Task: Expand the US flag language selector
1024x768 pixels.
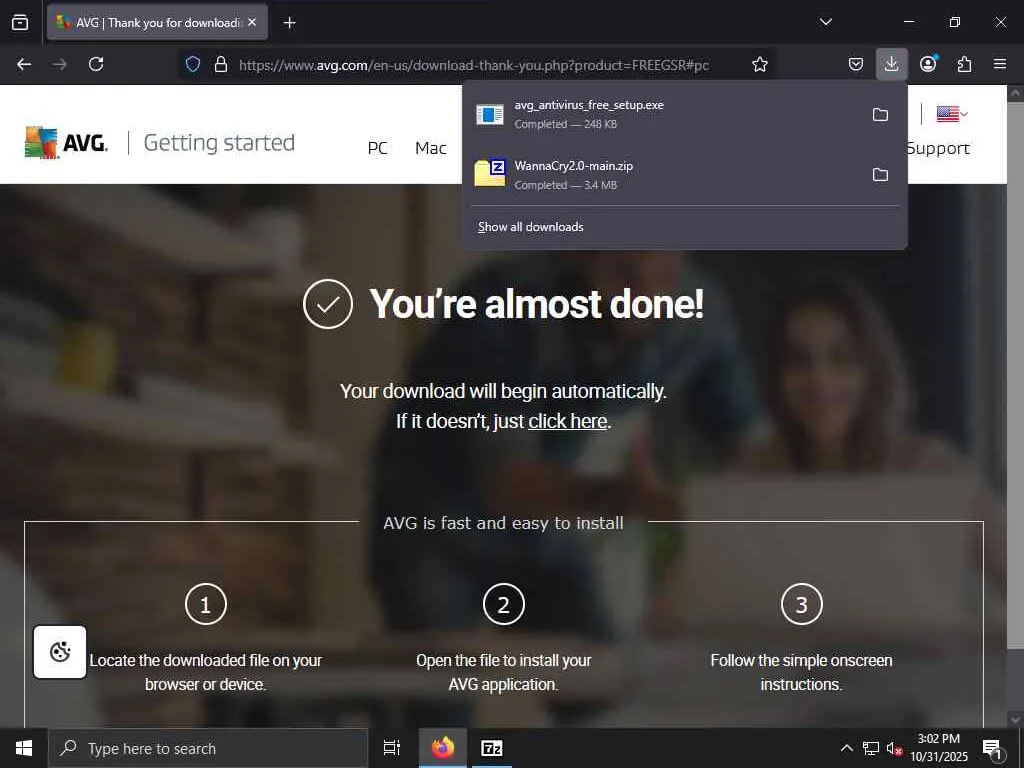Action: (x=952, y=114)
